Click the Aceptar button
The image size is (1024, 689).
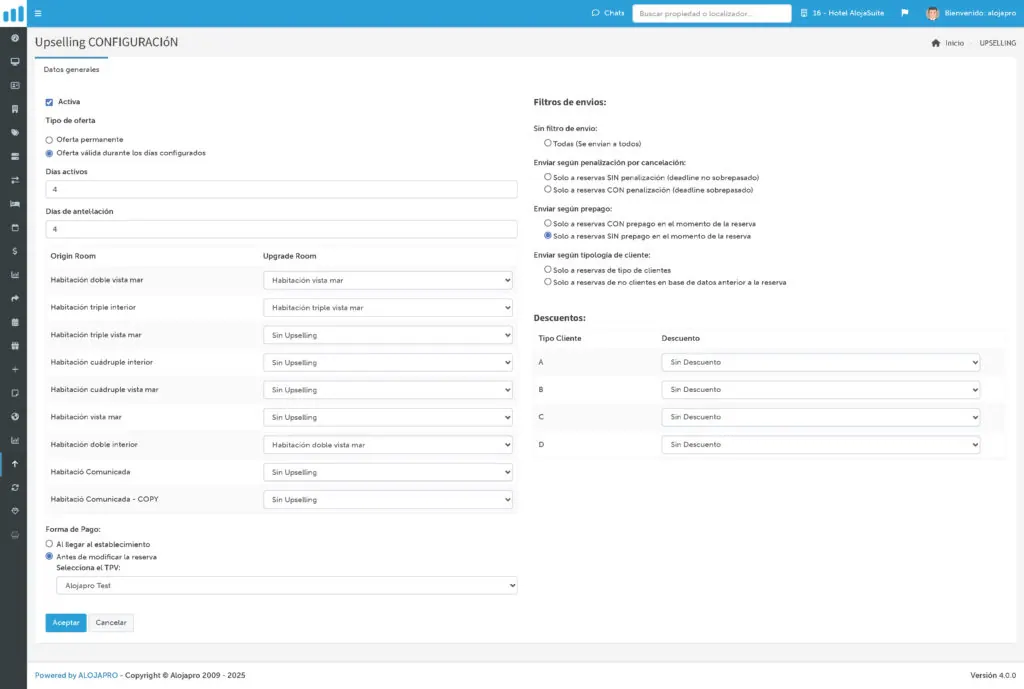[66, 623]
